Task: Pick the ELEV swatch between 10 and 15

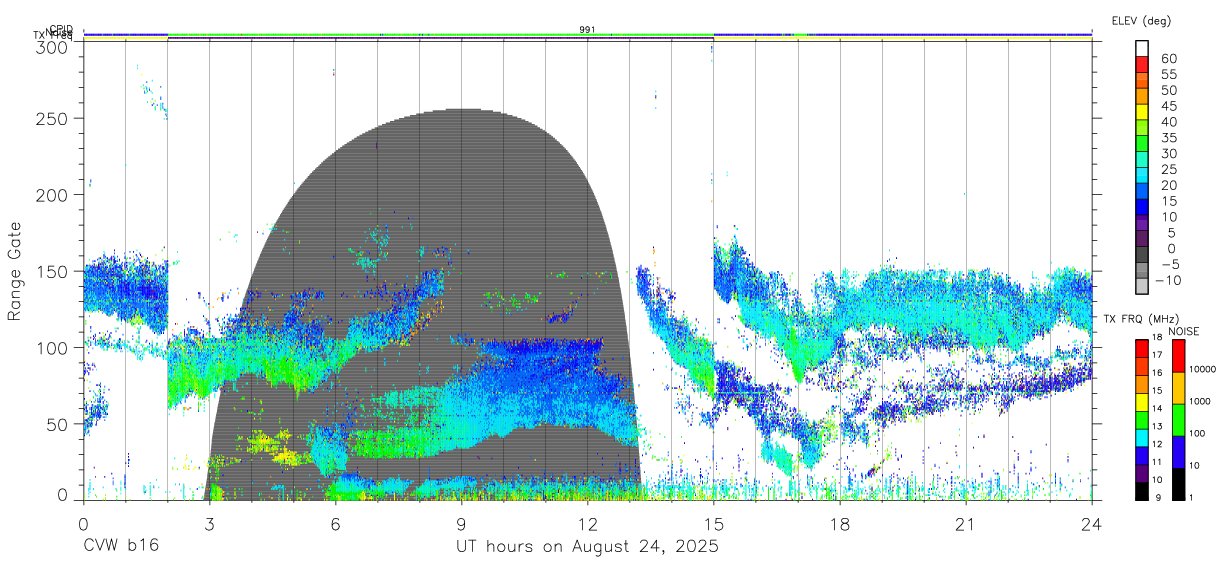Action: (x=1142, y=208)
